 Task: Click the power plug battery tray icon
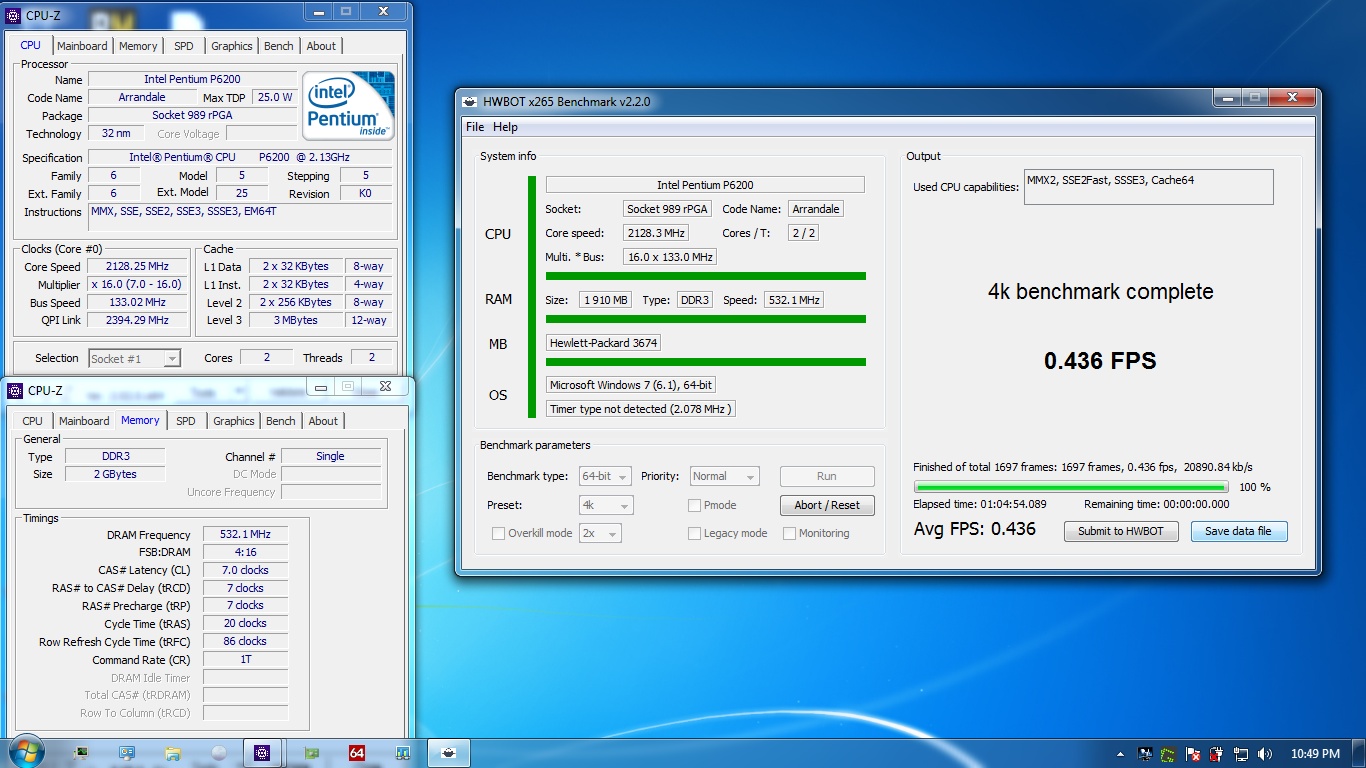tap(1216, 754)
